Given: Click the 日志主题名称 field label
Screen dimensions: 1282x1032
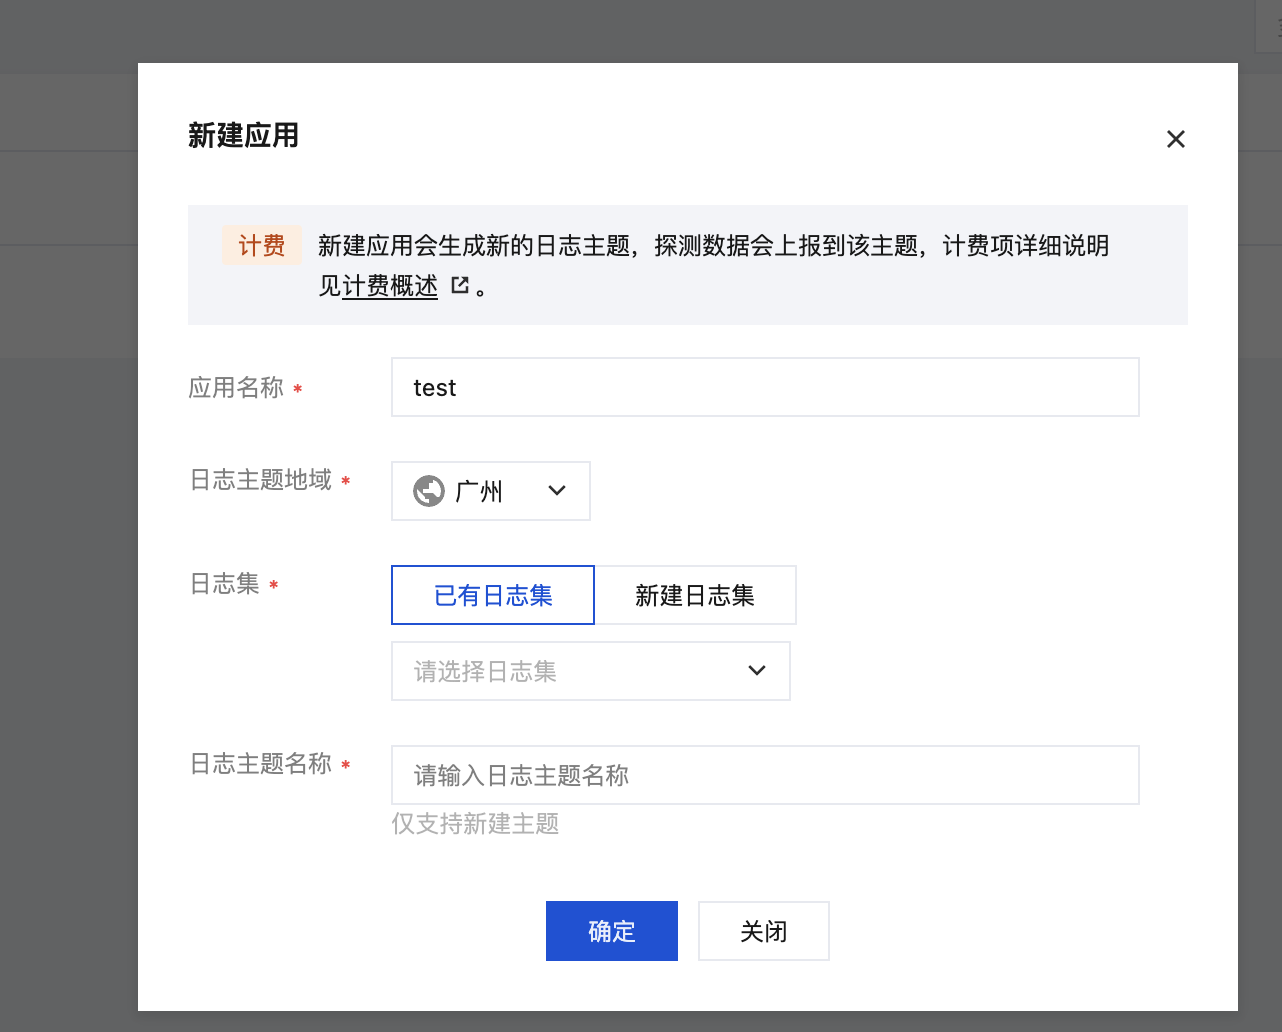Looking at the screenshot, I should tap(261, 764).
